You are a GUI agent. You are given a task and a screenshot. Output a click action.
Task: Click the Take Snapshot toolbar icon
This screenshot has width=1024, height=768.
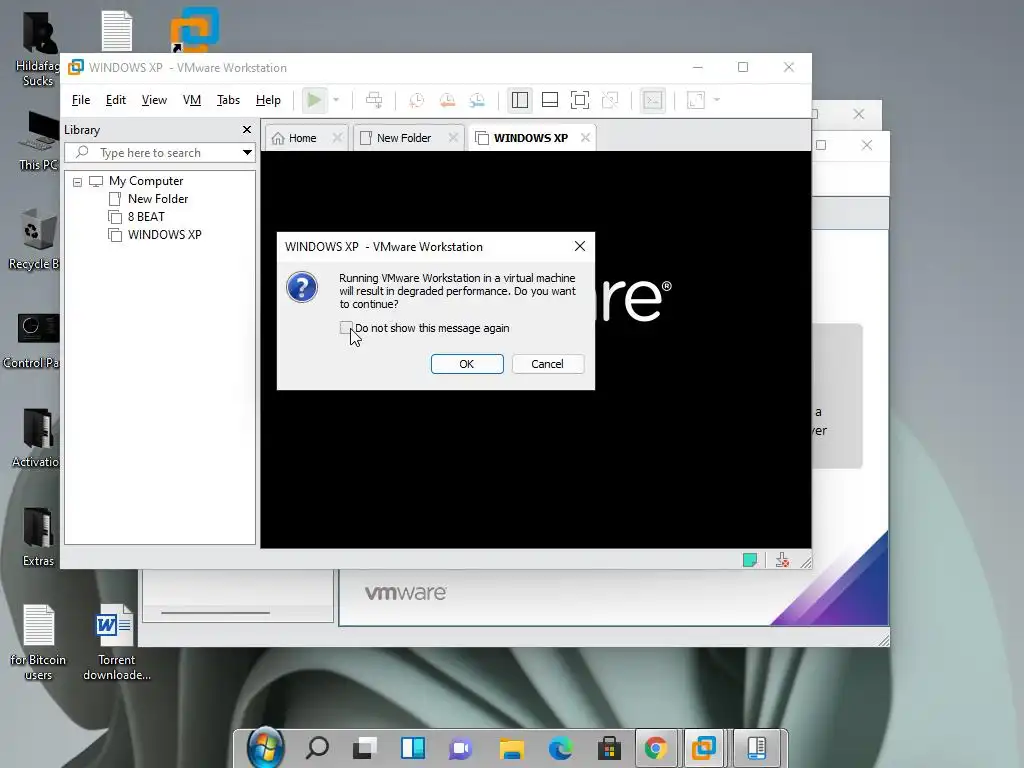point(416,100)
